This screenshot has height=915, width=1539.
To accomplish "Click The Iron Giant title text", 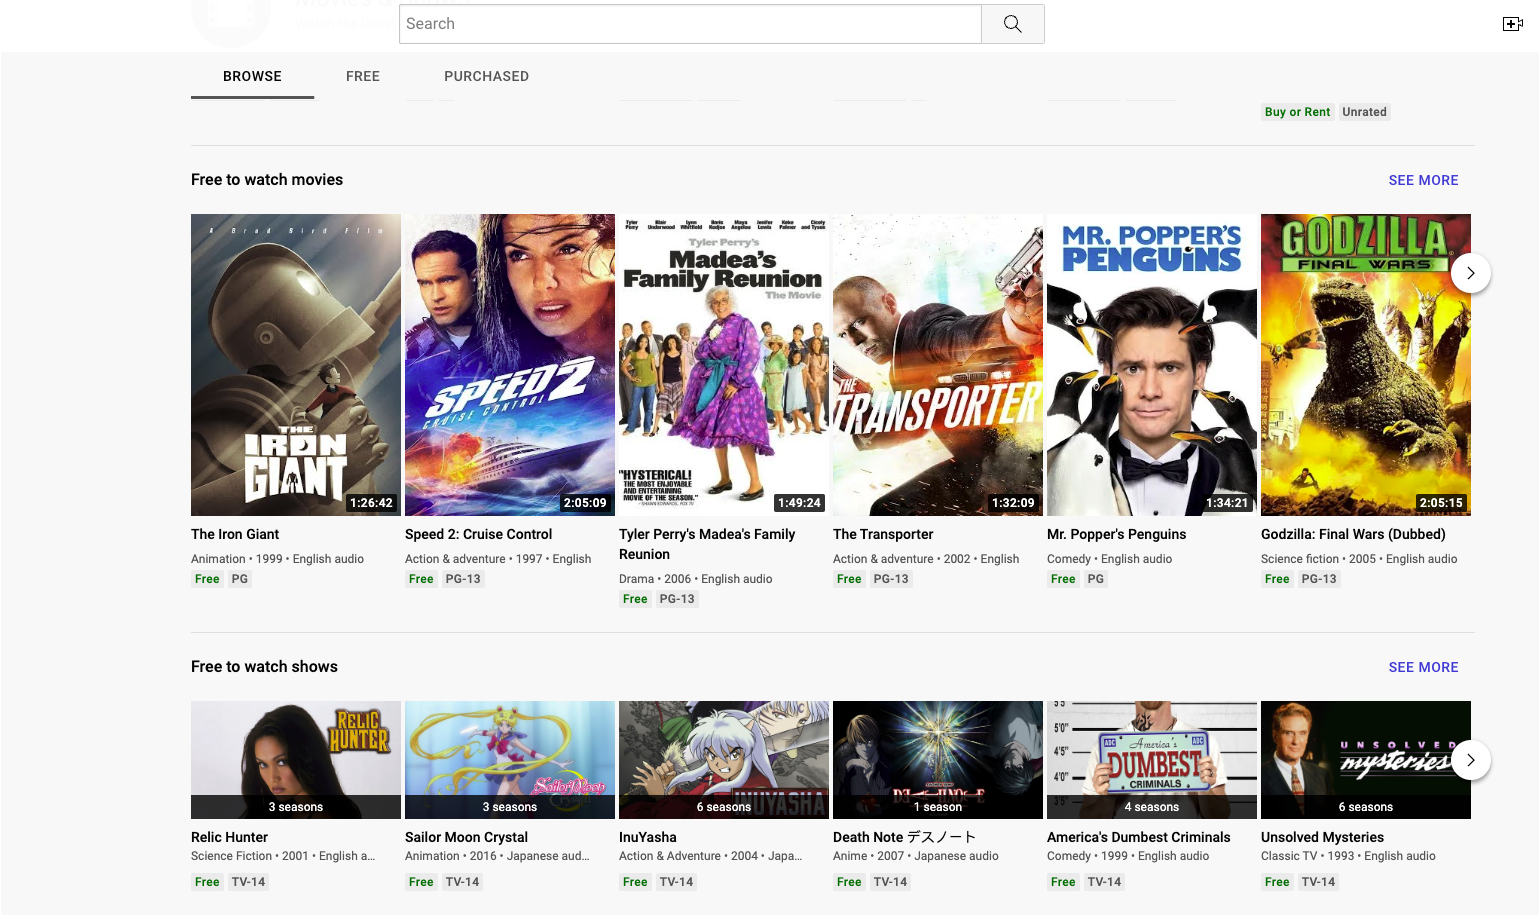I will [235, 534].
